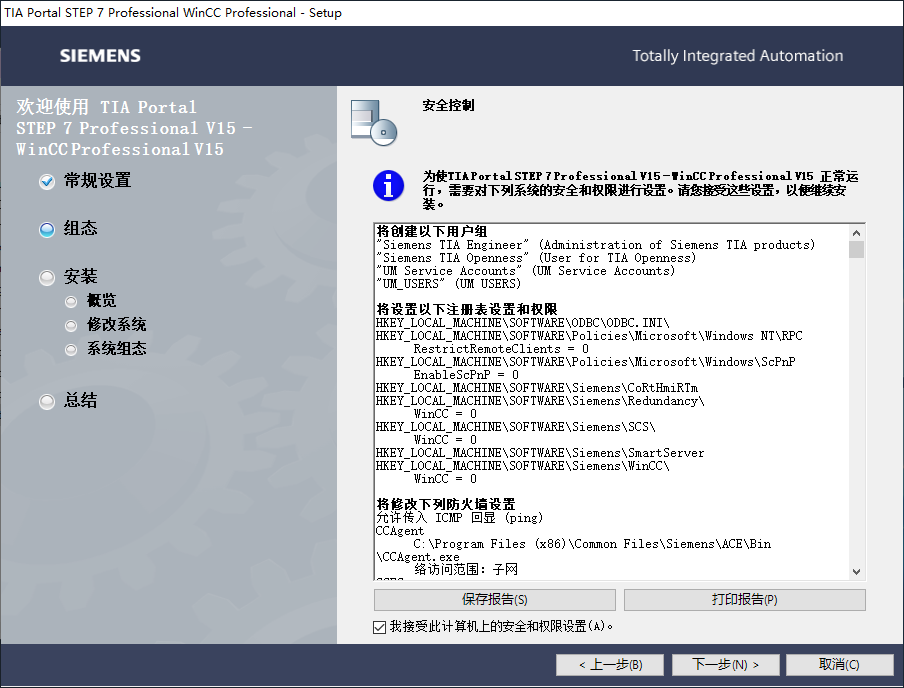Click the 将修改下列防火墙设置 heading
This screenshot has height=688, width=904.
pyautogui.click(x=446, y=505)
